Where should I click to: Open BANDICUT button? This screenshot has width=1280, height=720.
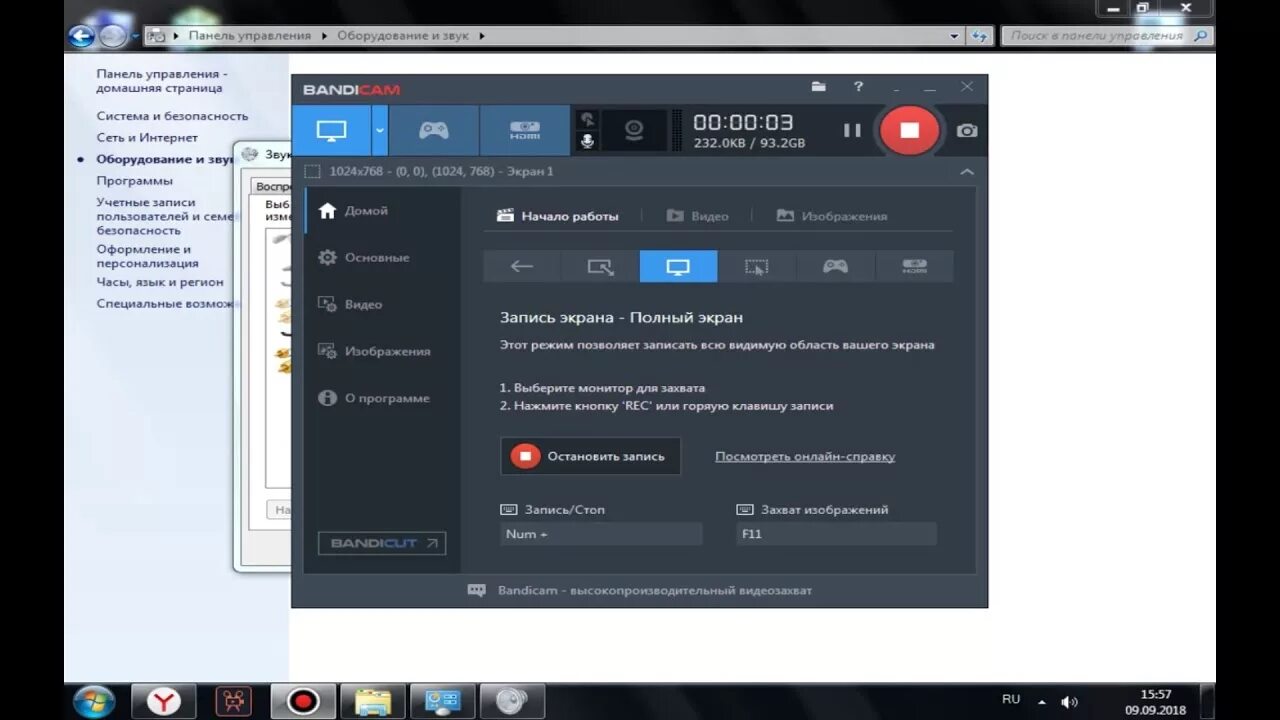click(x=382, y=544)
